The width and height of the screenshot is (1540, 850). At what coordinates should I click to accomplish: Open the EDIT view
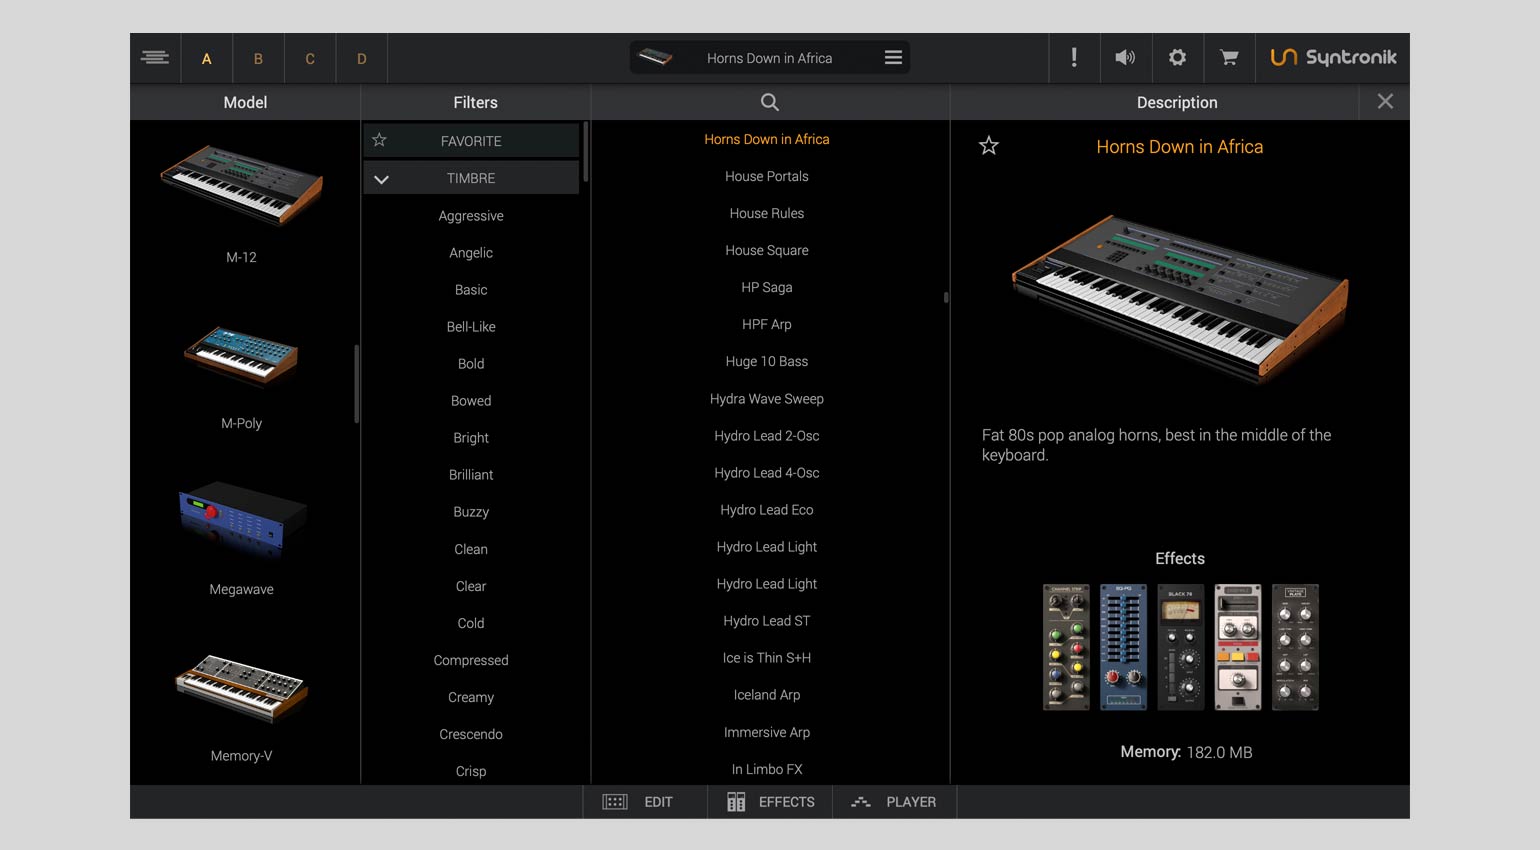(x=646, y=802)
